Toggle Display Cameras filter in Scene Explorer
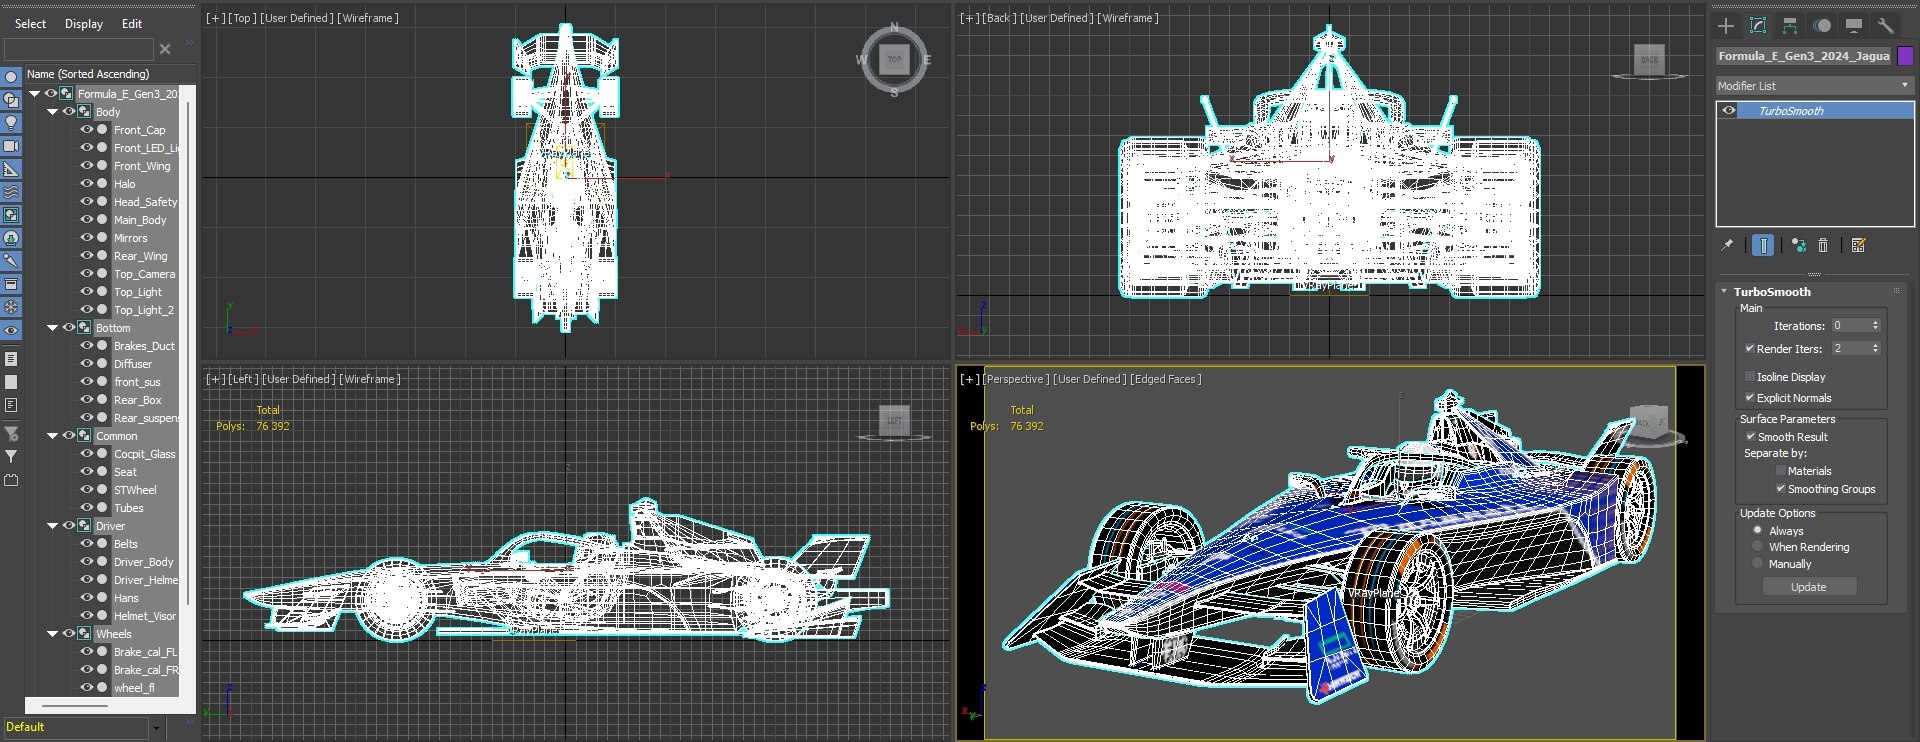The width and height of the screenshot is (1920, 742). (x=11, y=146)
